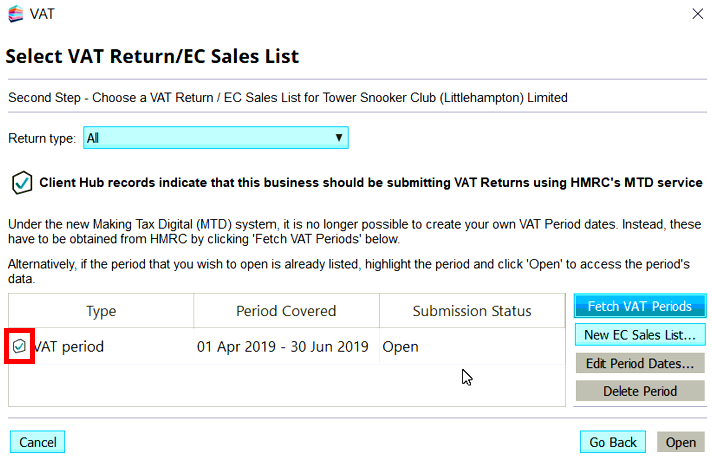Click the Go Back button
This screenshot has height=462, width=712.
[612, 442]
